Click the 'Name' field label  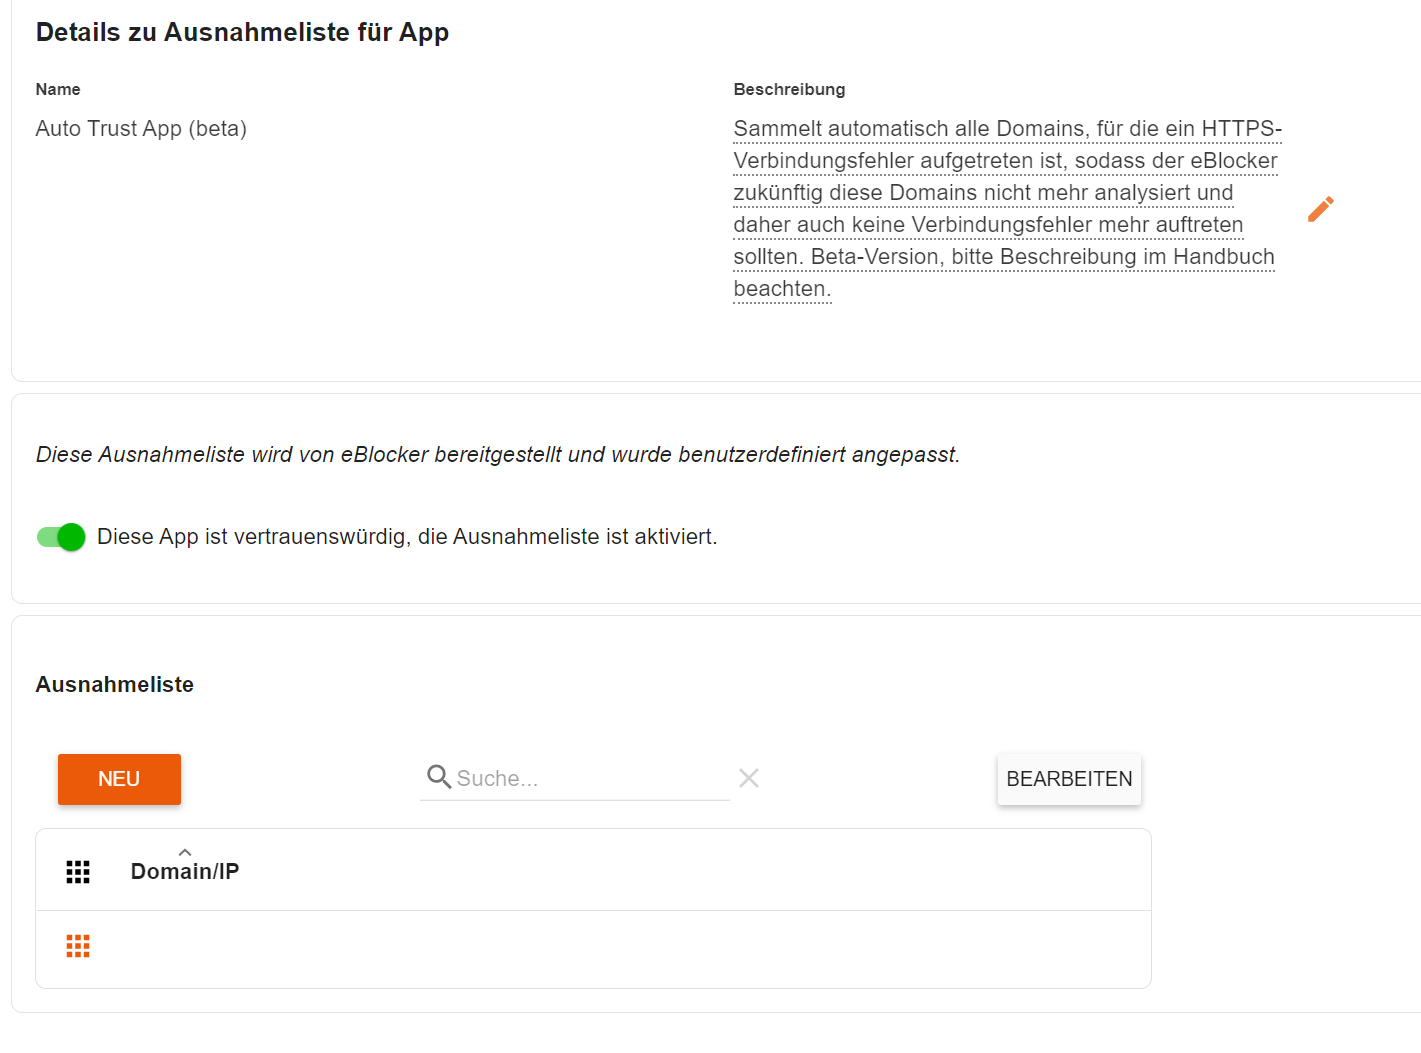point(58,89)
